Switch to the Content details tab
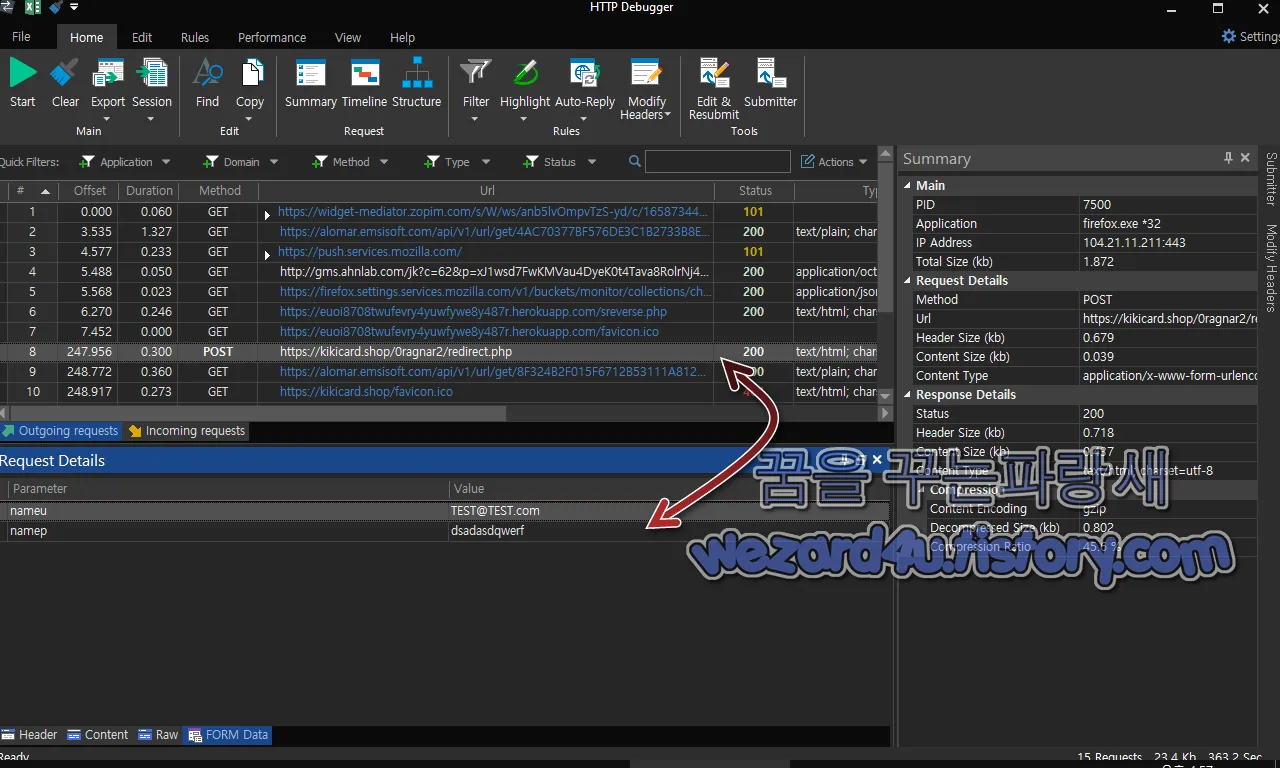The height and width of the screenshot is (768, 1280). point(97,734)
